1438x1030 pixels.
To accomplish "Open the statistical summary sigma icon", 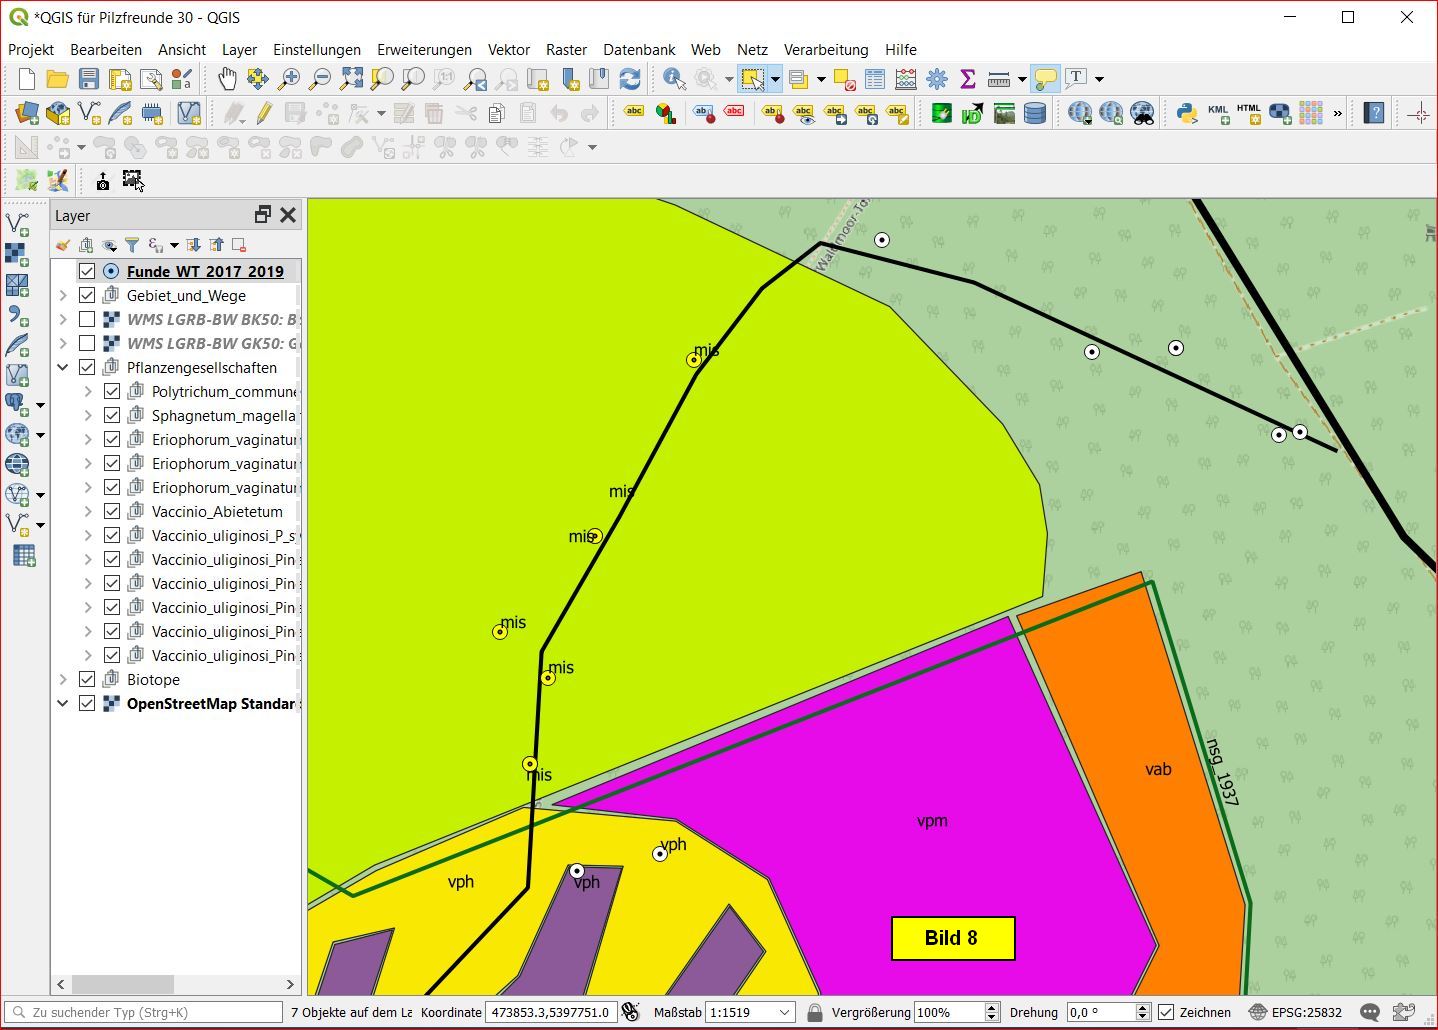I will (967, 79).
